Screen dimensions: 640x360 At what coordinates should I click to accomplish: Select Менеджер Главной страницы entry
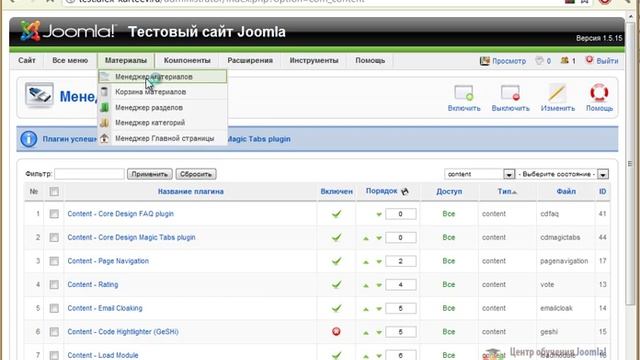[162, 139]
